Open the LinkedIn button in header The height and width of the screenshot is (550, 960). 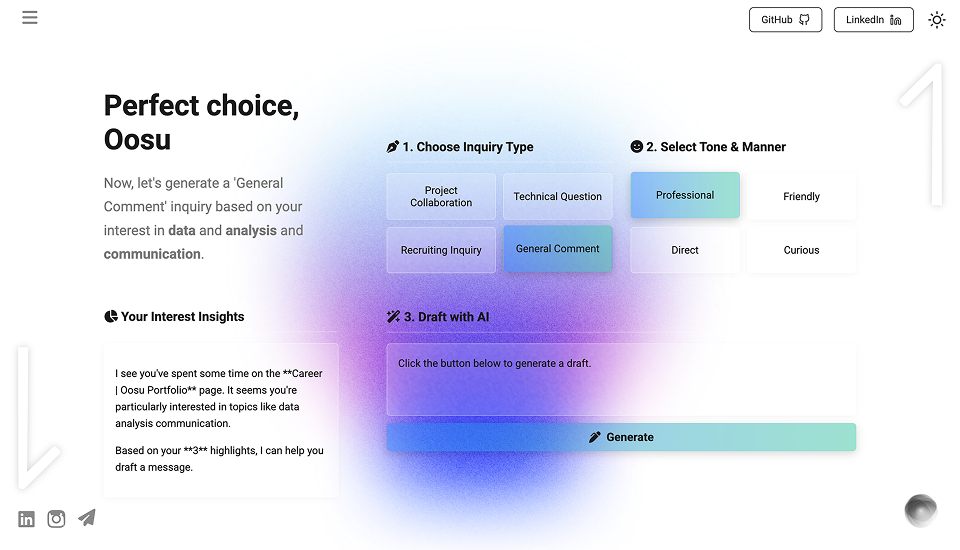(x=874, y=20)
